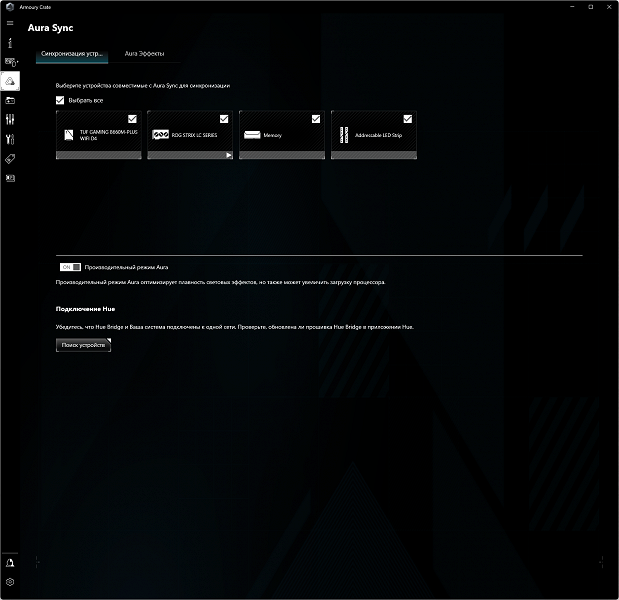Click the TUF GAMING card bottom bar
The image size is (619, 600).
tap(99, 155)
